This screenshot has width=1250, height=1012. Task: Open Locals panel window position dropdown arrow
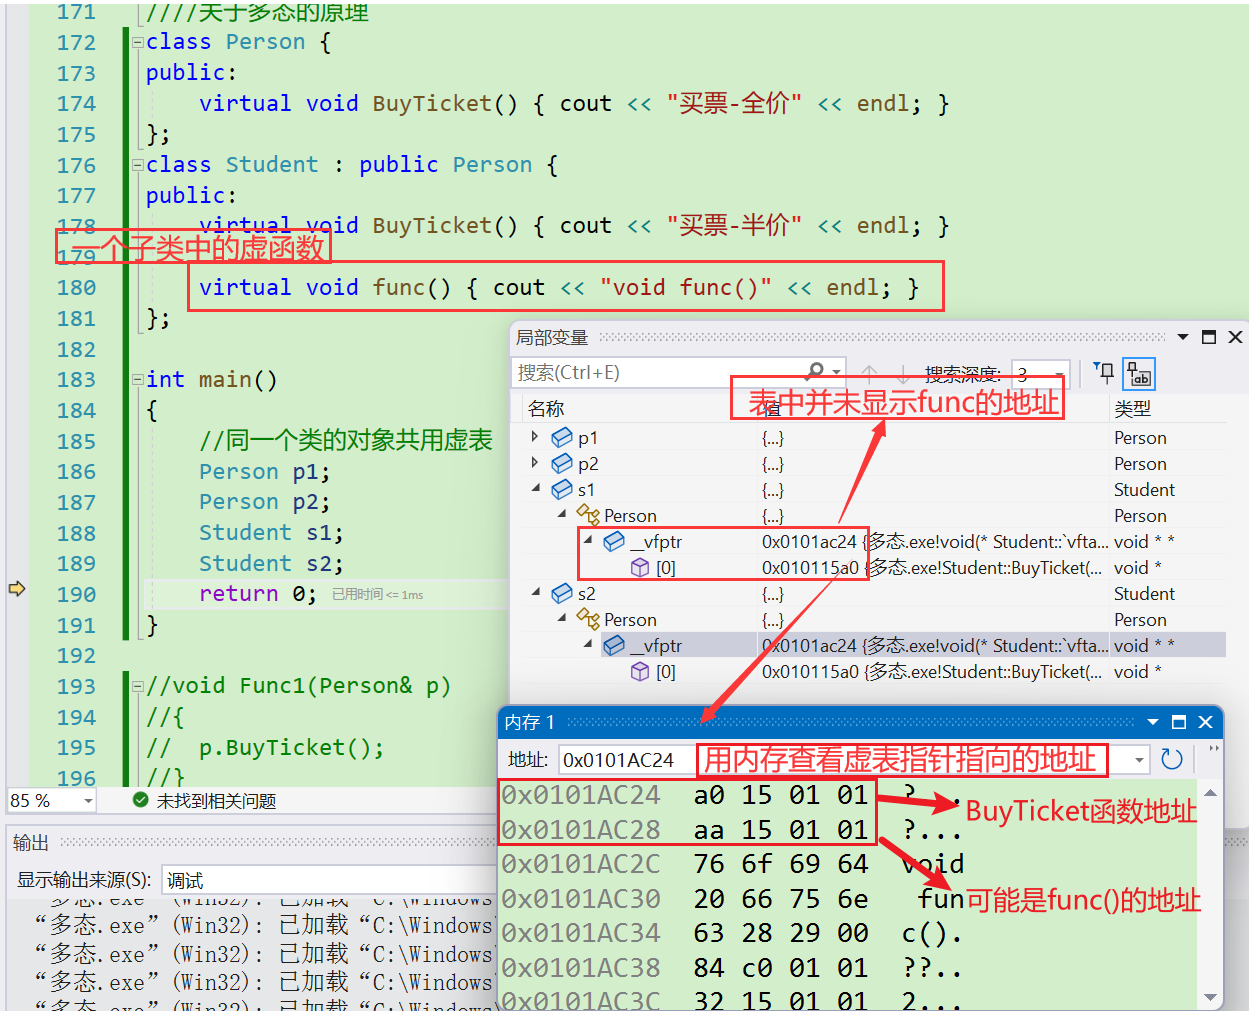1183,337
